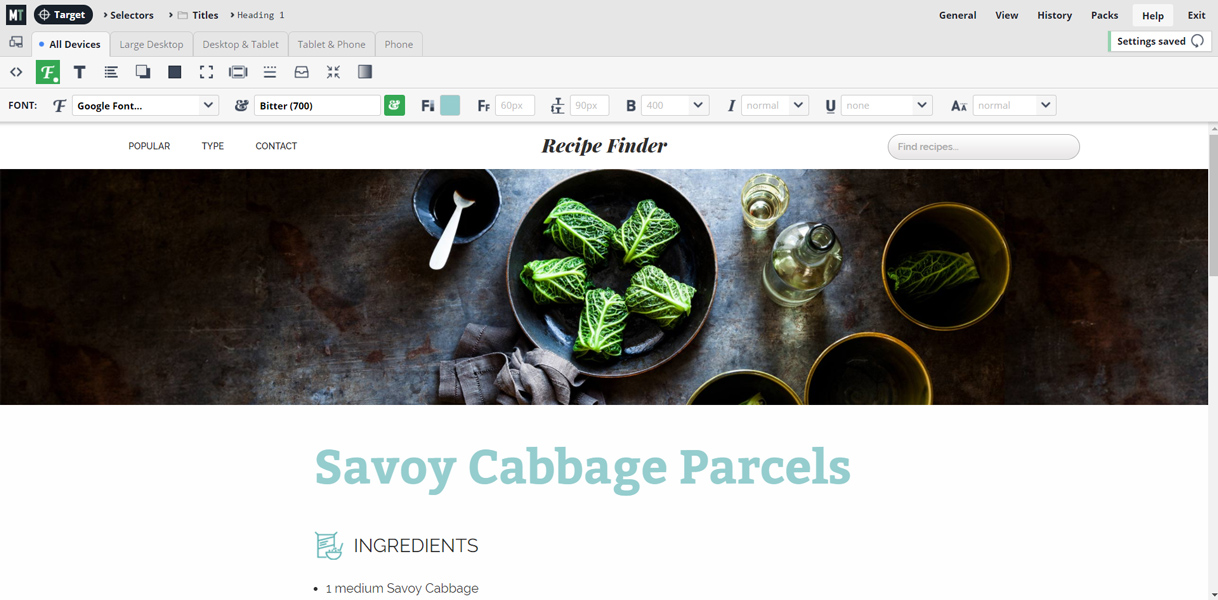Open the teal font color swatch
This screenshot has width=1218, height=600.
tap(450, 105)
